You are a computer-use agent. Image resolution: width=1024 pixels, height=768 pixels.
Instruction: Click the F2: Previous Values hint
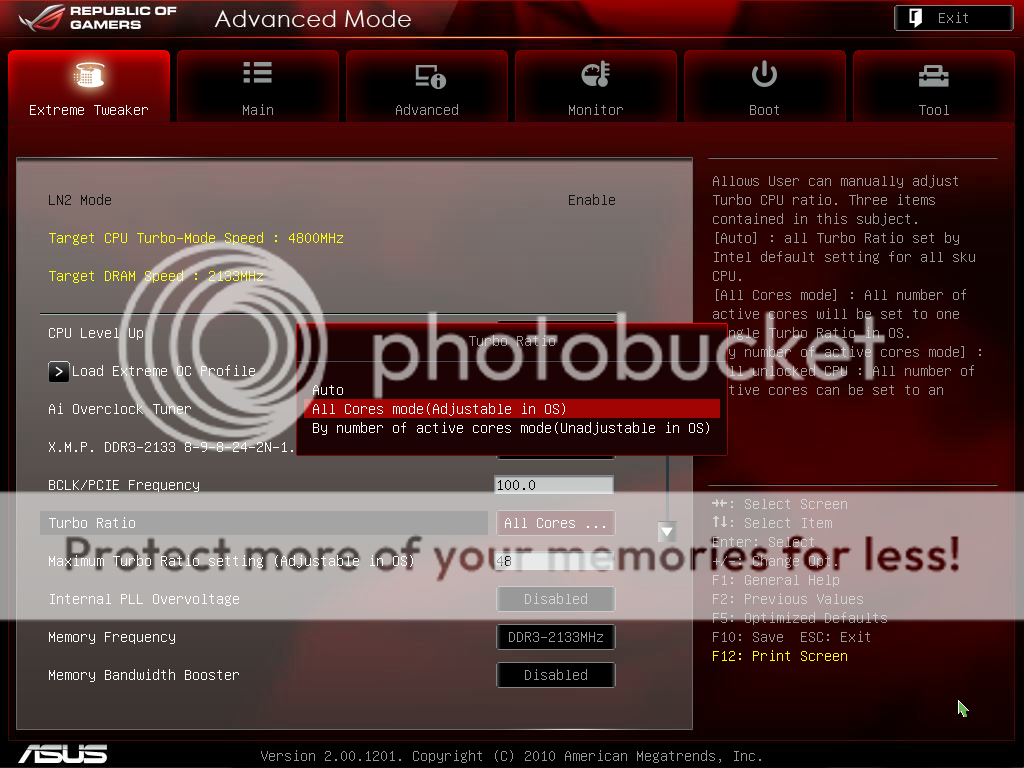tap(788, 599)
